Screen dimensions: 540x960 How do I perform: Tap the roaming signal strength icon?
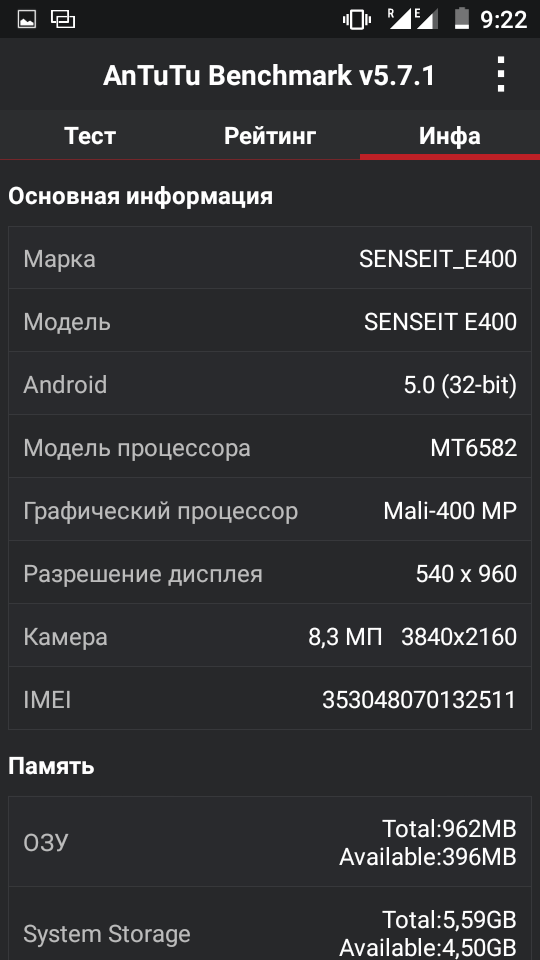[400, 19]
